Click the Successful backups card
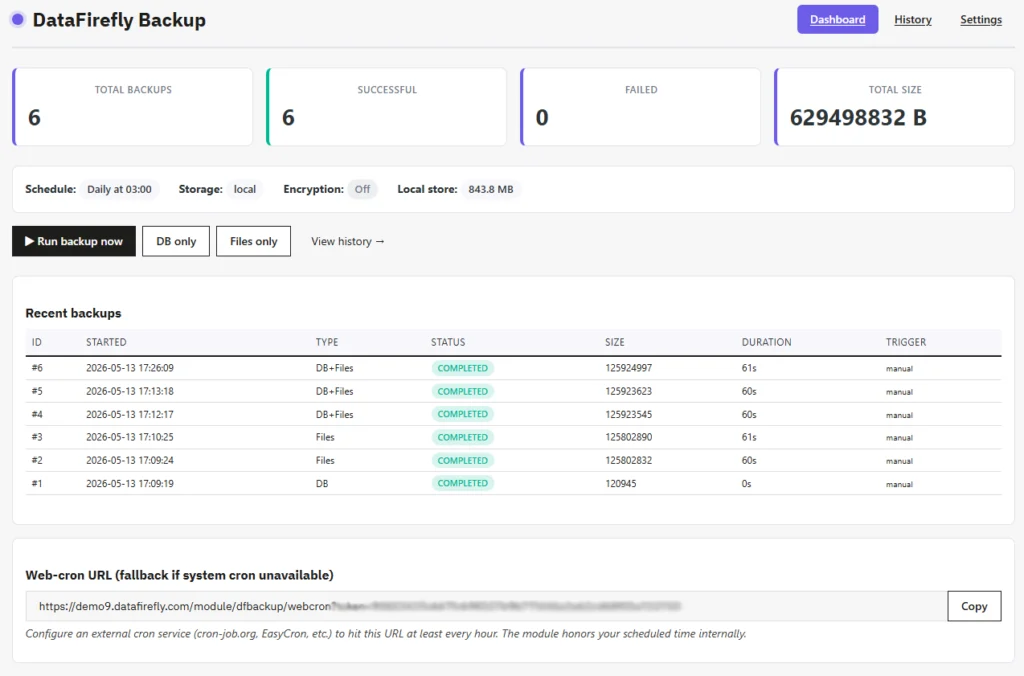This screenshot has width=1024, height=676. click(x=387, y=107)
